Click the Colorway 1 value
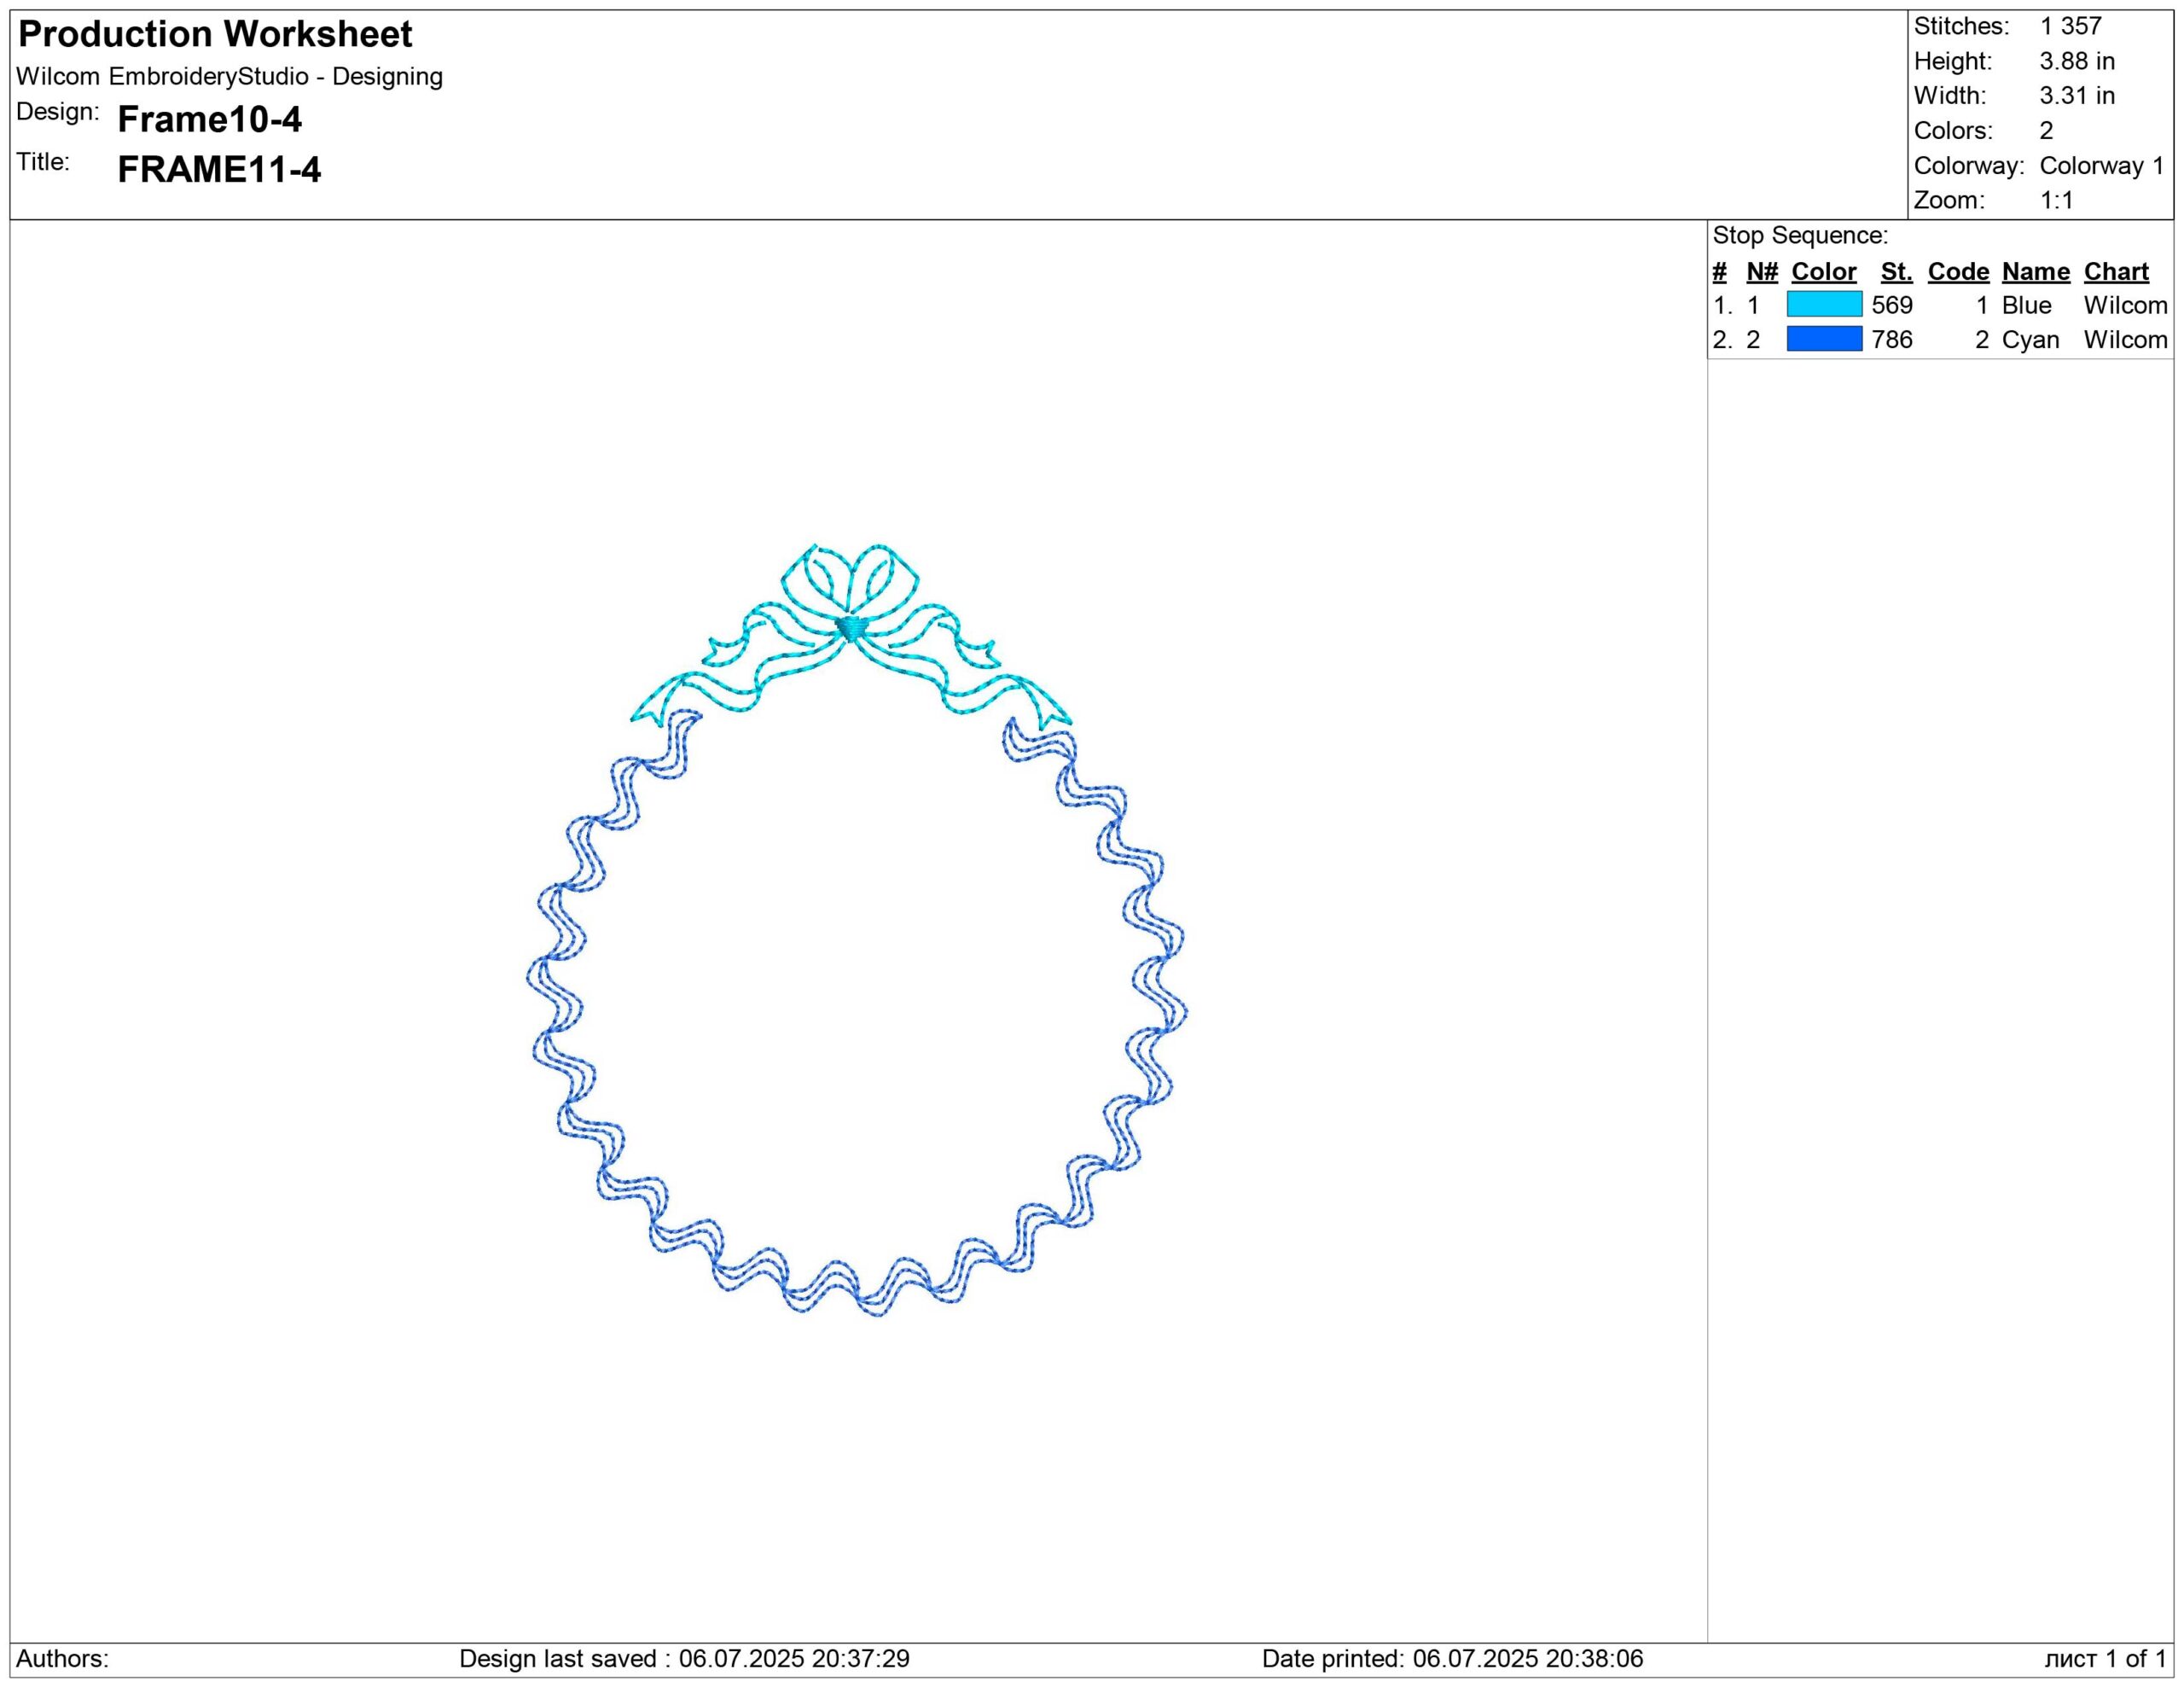This screenshot has width=2184, height=1681. (2101, 166)
